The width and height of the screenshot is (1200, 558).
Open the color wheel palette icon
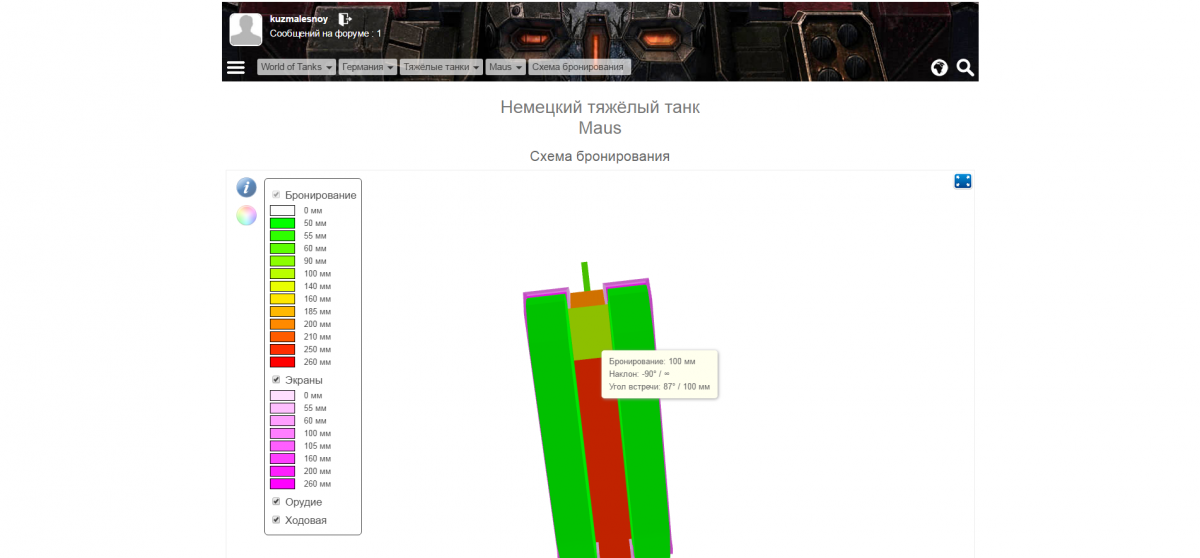tap(246, 215)
